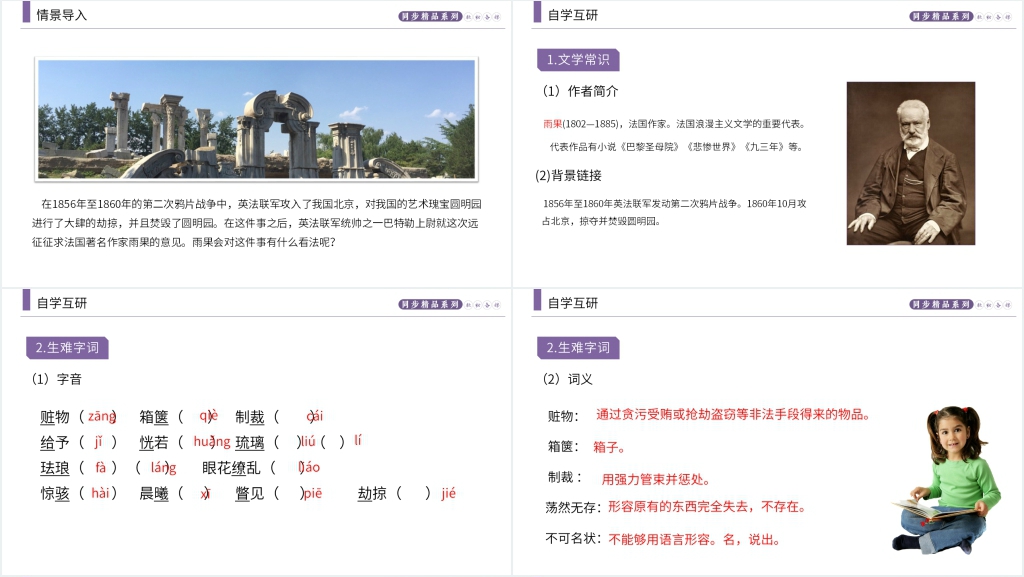Screen dimensions: 1024x577
Task: Click the term 荡然无存:
Action: coord(573,507)
